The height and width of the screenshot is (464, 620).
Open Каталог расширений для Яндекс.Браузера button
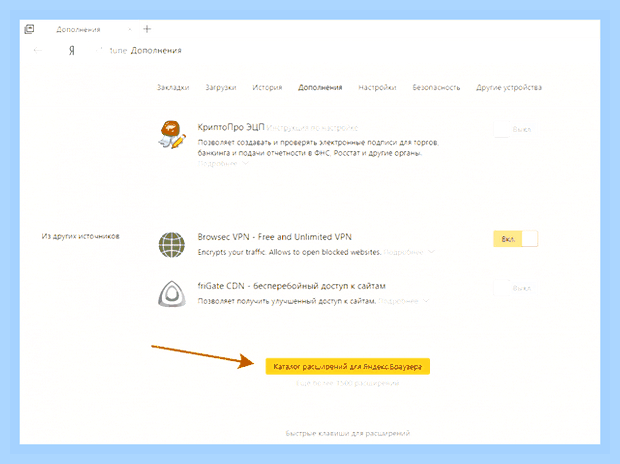(x=348, y=366)
